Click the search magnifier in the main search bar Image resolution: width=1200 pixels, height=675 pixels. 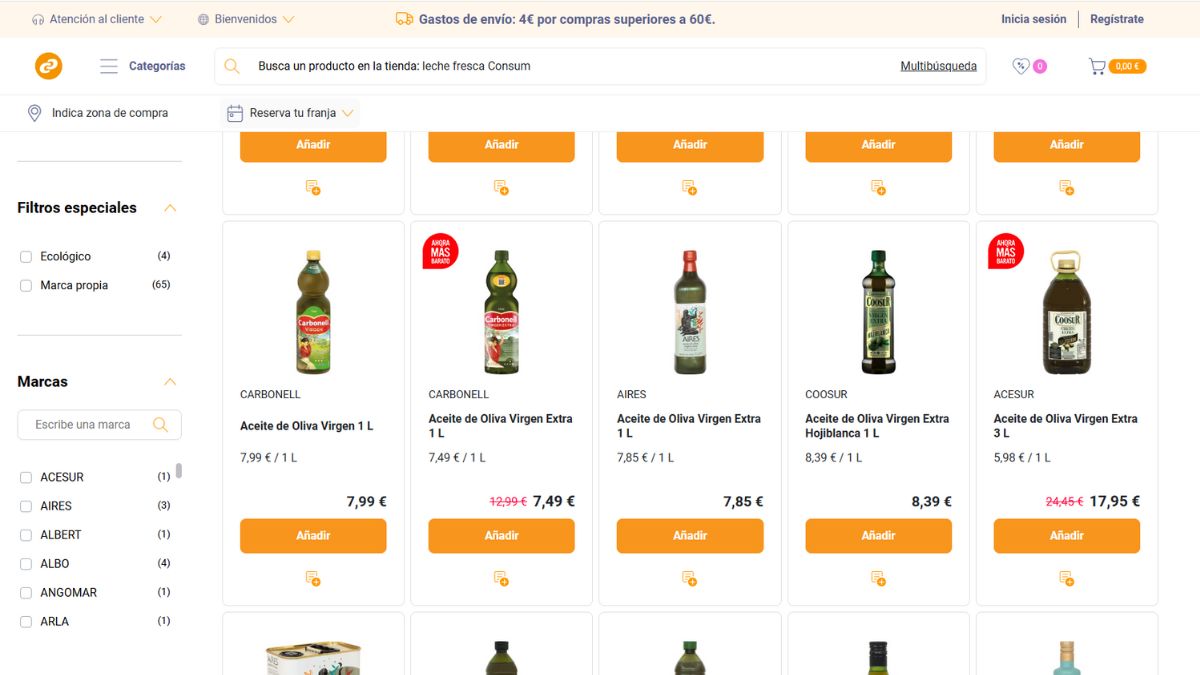pyautogui.click(x=231, y=65)
